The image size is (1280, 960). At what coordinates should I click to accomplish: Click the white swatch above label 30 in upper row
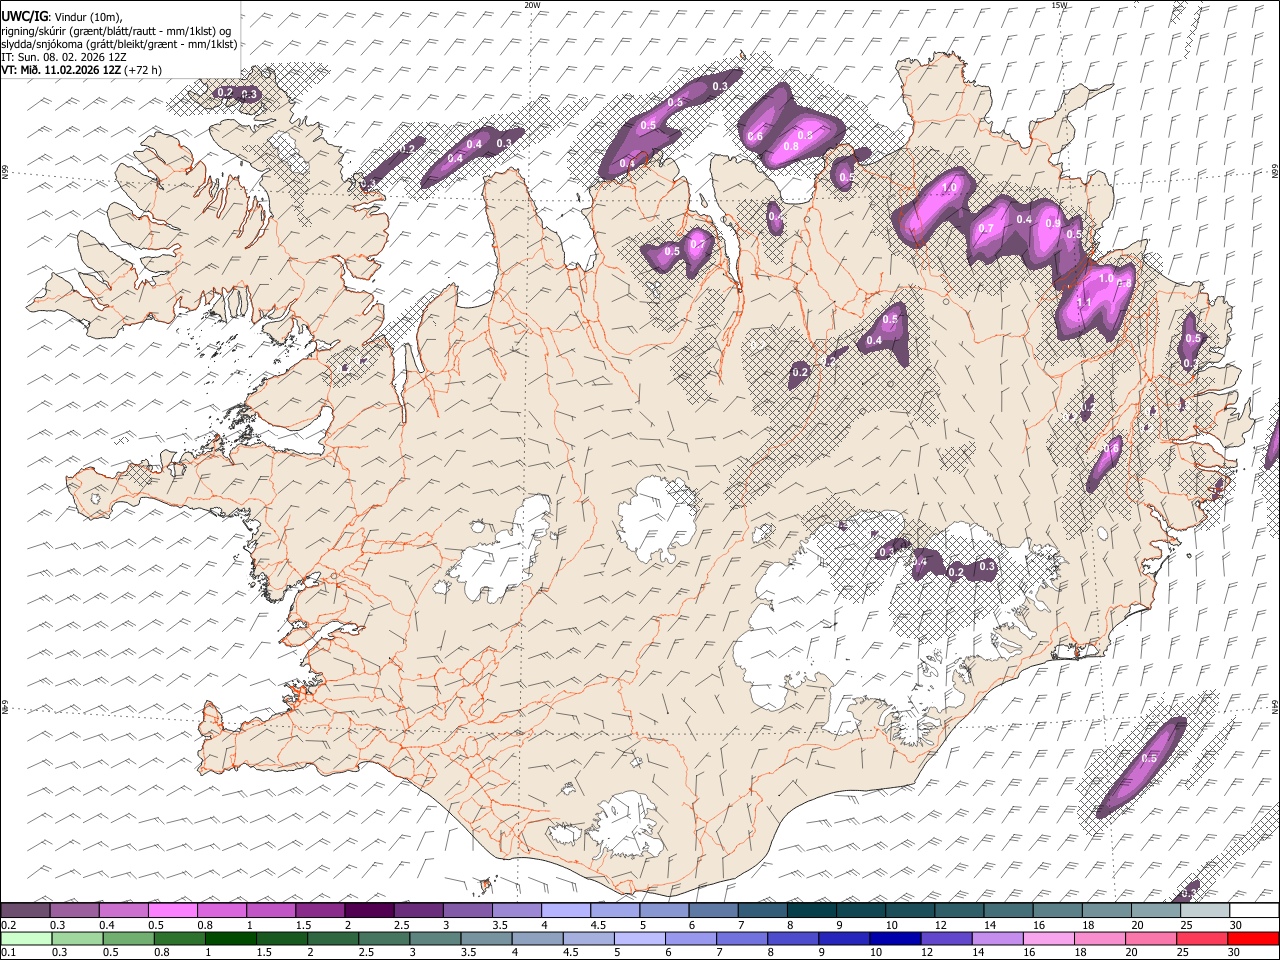1254,911
